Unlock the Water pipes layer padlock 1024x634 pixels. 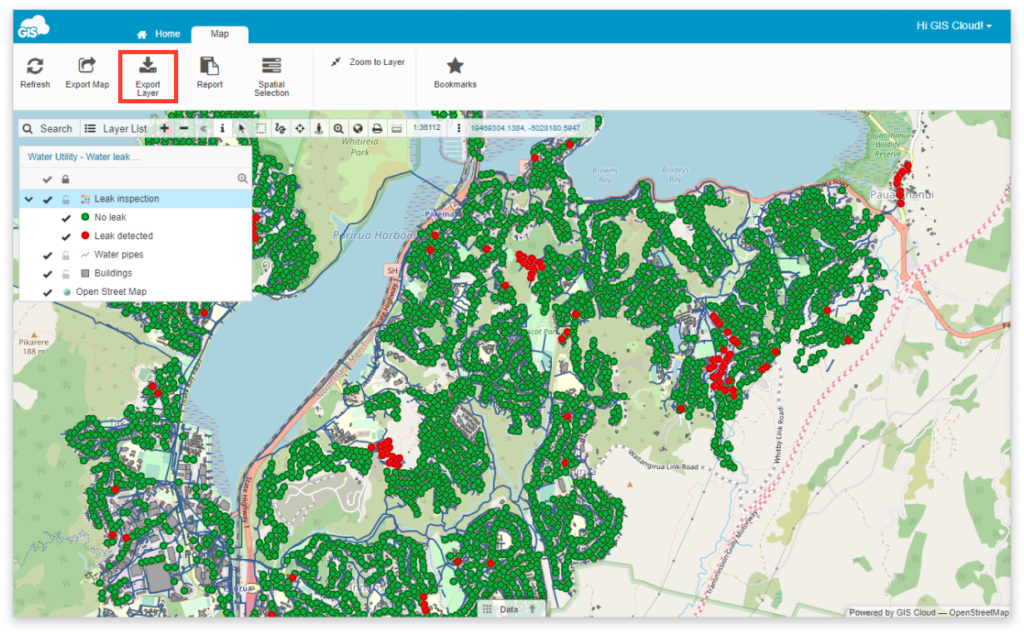[x=66, y=255]
